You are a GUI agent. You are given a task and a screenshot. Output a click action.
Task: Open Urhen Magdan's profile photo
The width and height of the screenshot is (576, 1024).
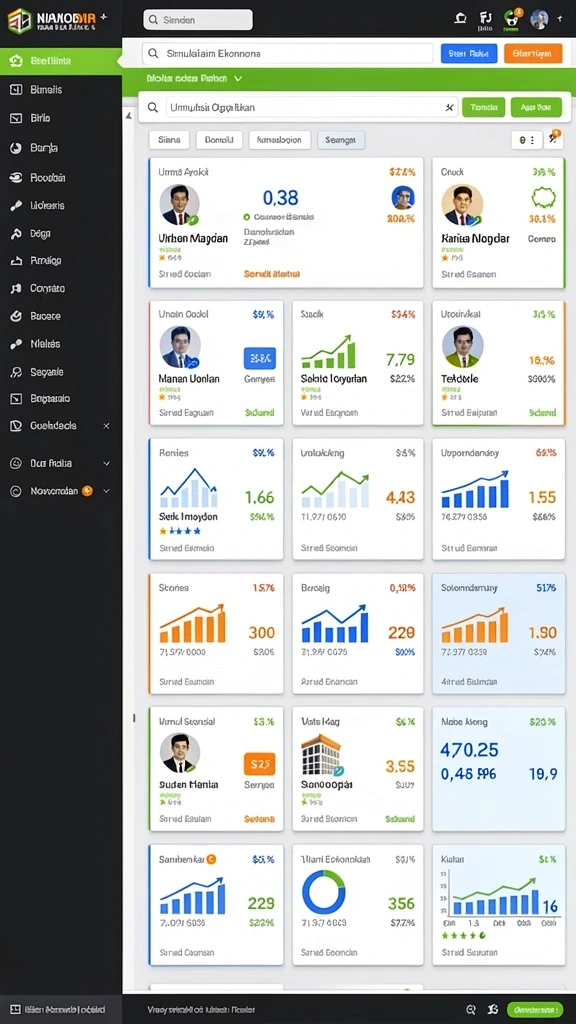pyautogui.click(x=180, y=205)
